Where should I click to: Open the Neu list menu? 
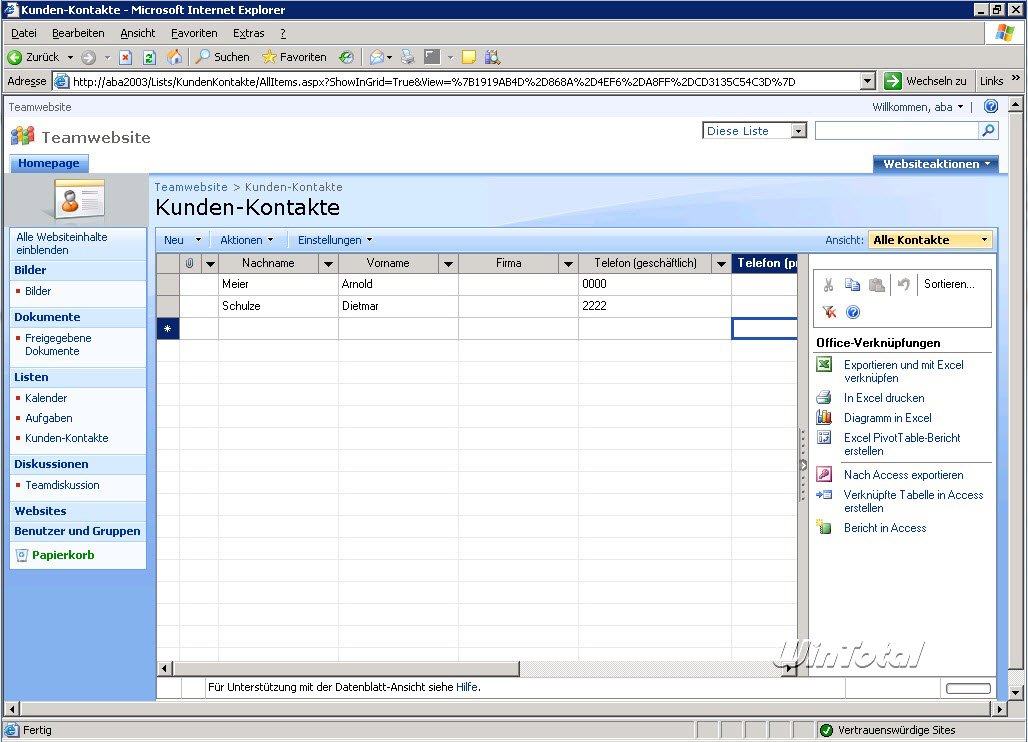182,240
